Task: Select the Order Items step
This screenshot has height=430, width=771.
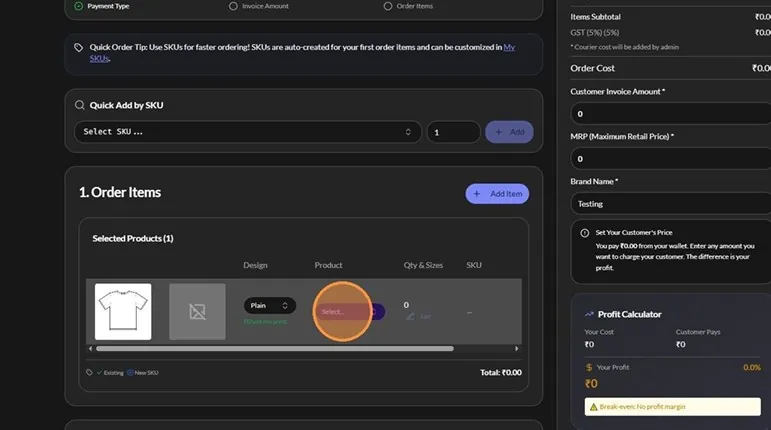Action: 408,6
